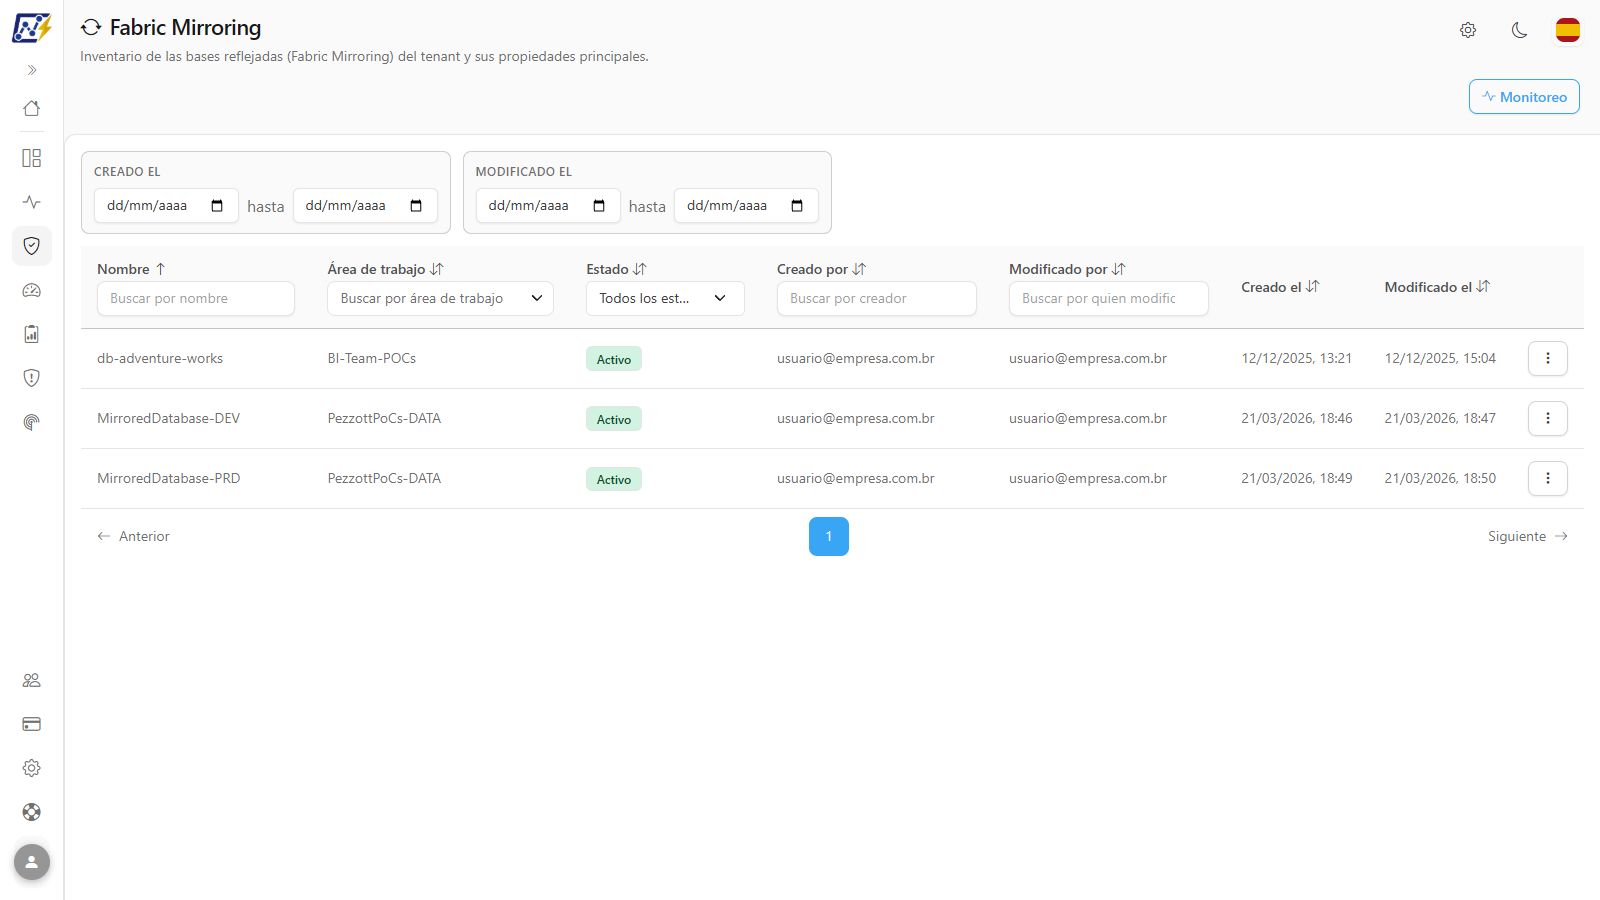1600x900 pixels.
Task: Open the home icon in sidebar
Action: pyautogui.click(x=32, y=108)
